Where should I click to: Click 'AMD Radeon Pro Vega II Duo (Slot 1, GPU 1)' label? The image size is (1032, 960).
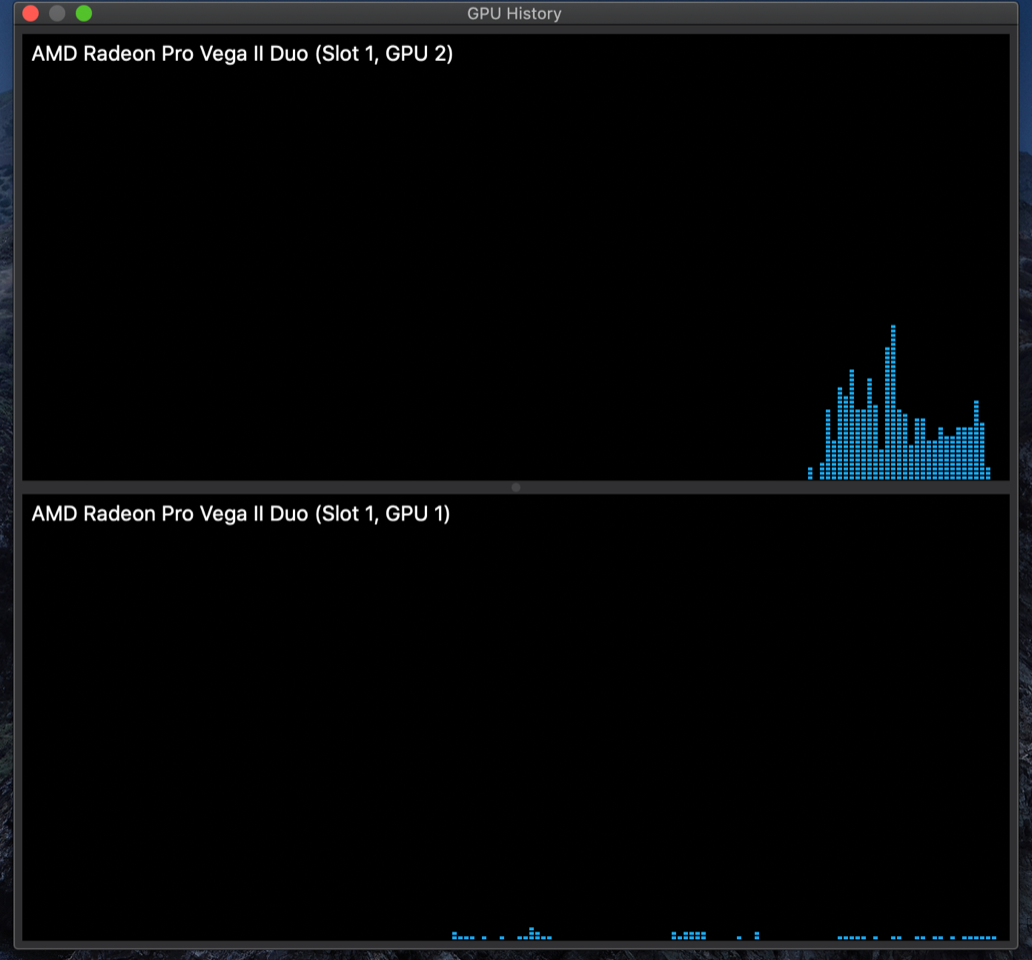(x=241, y=514)
